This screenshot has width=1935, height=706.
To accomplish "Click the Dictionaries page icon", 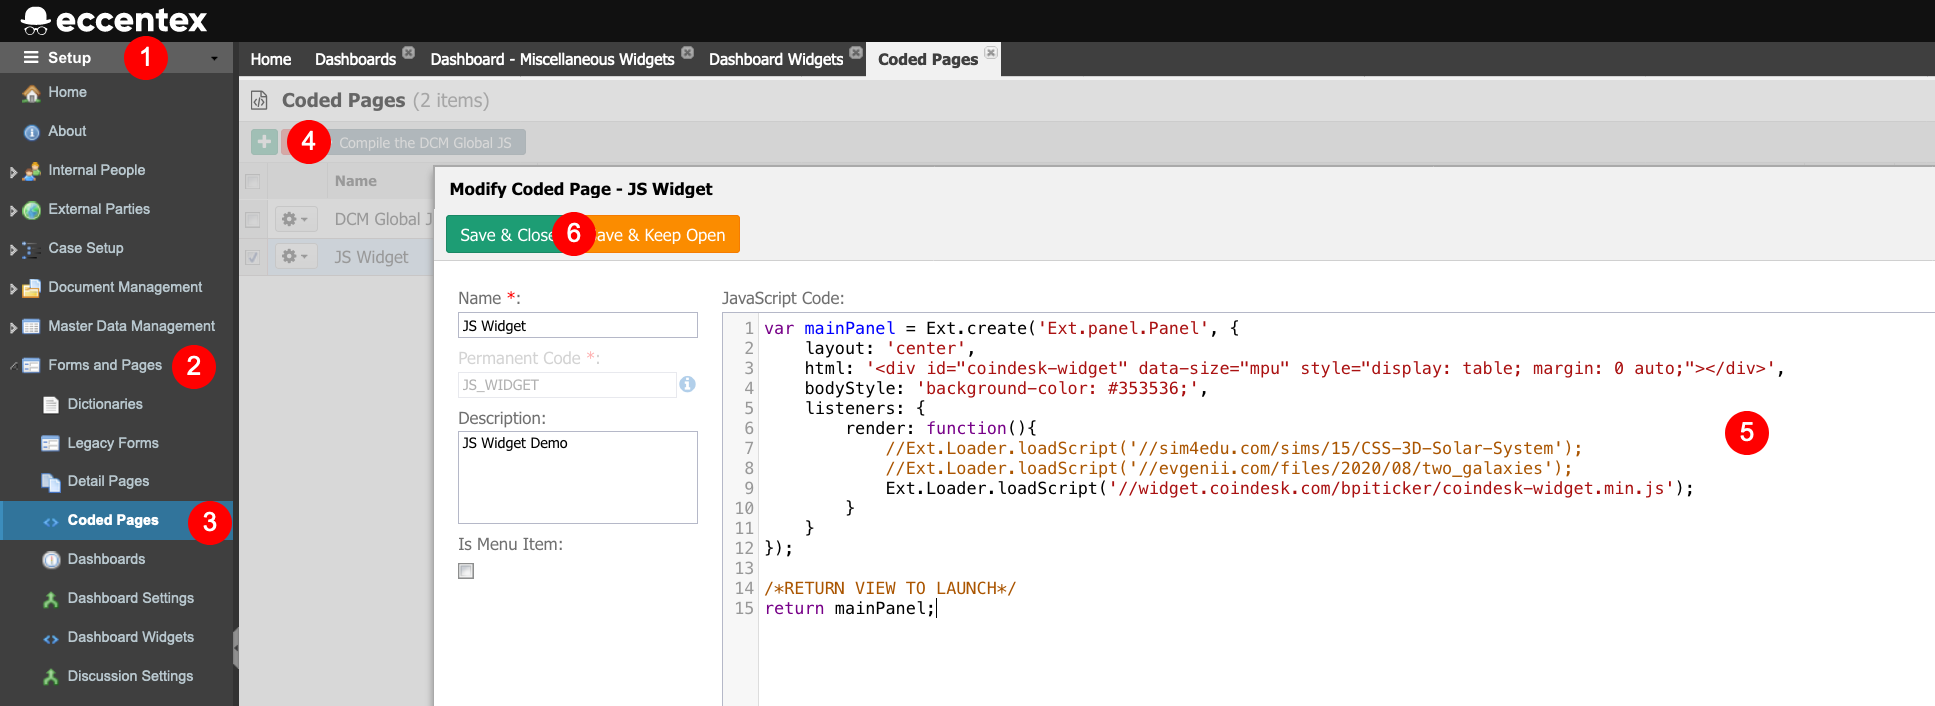I will point(51,405).
